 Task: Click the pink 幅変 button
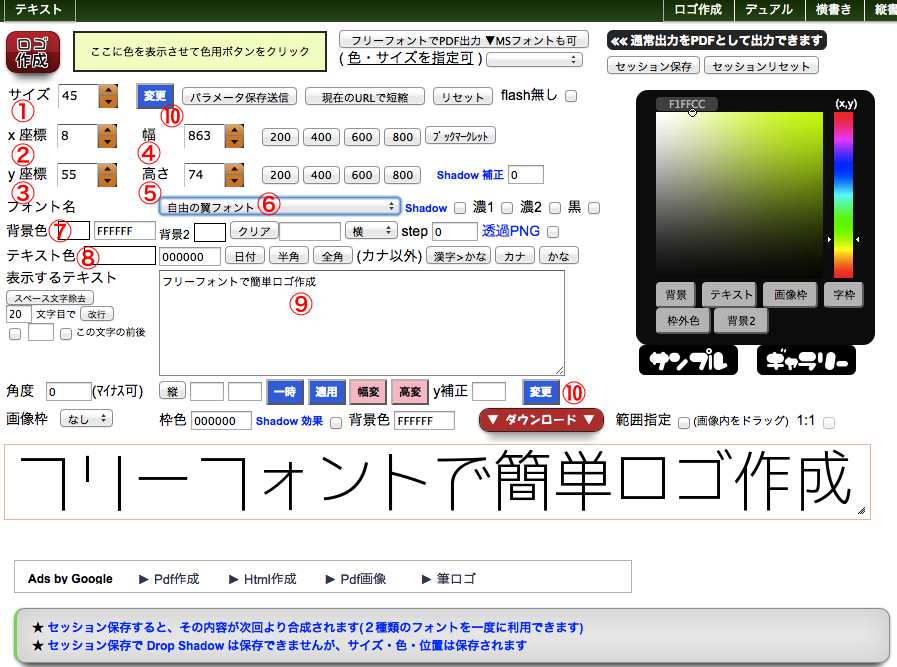[368, 391]
